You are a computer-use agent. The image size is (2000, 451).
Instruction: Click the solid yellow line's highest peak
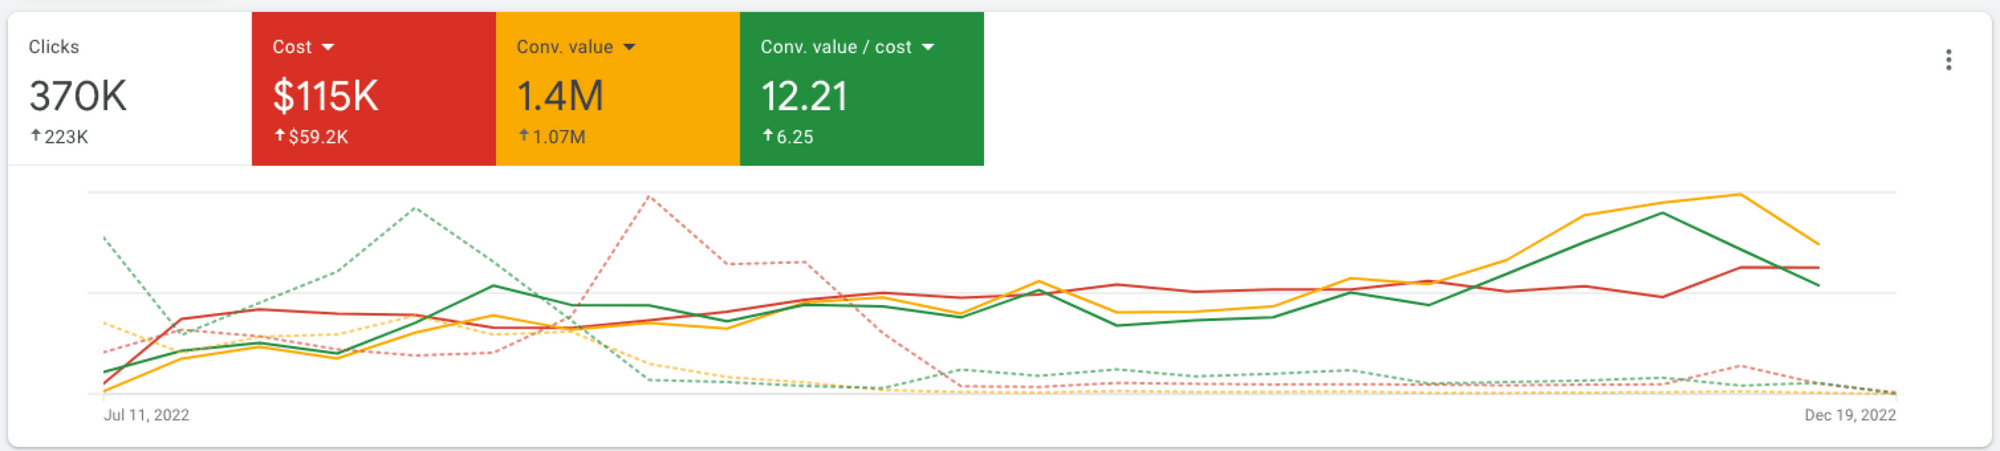(x=1740, y=194)
